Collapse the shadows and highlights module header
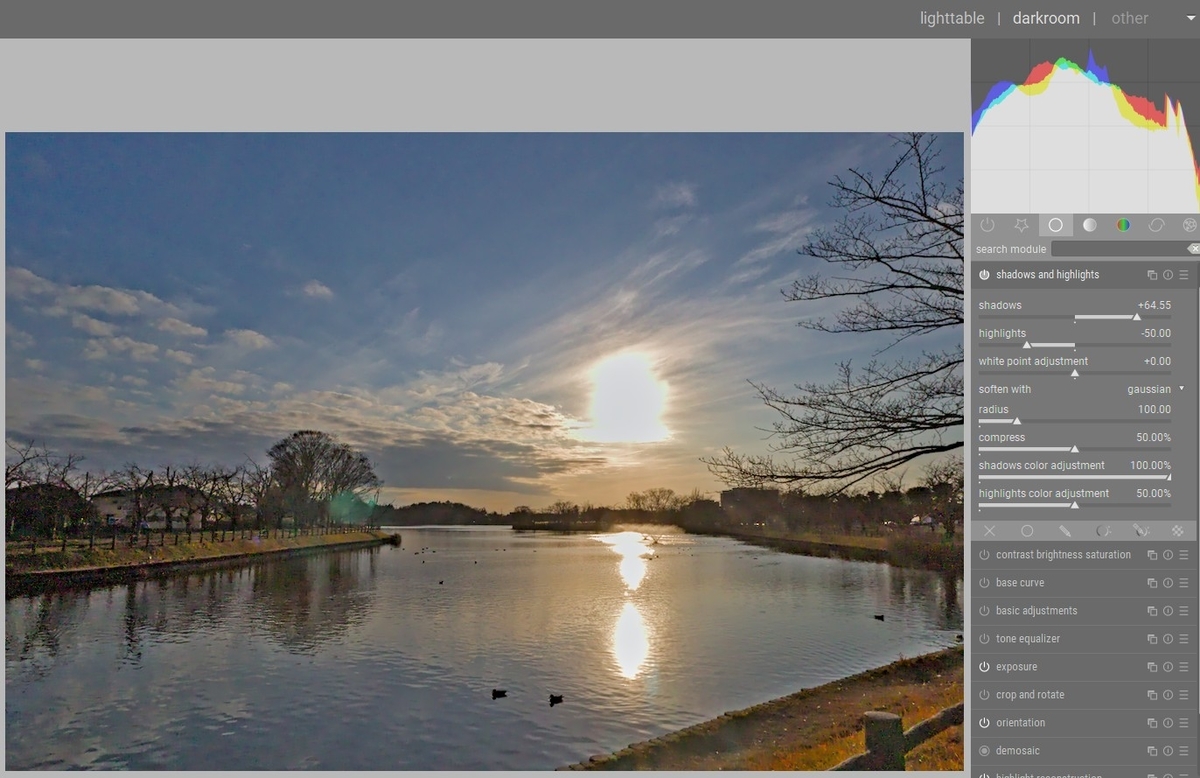Viewport: 1200px width, 778px height. [x=1047, y=275]
